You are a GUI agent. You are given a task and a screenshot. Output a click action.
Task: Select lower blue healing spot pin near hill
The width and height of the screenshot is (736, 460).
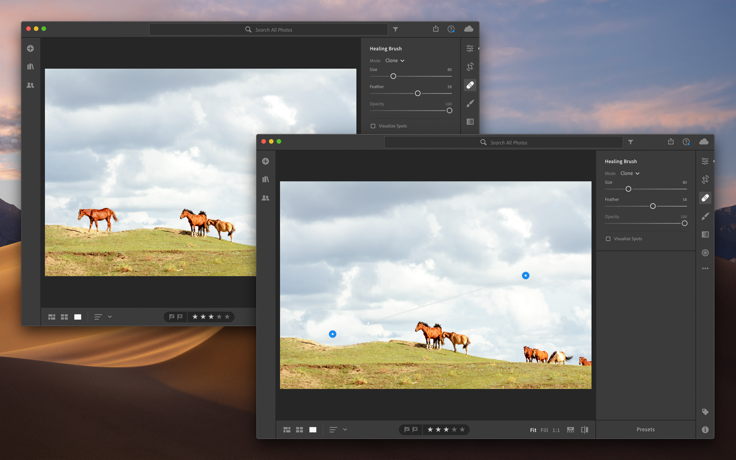pyautogui.click(x=332, y=334)
